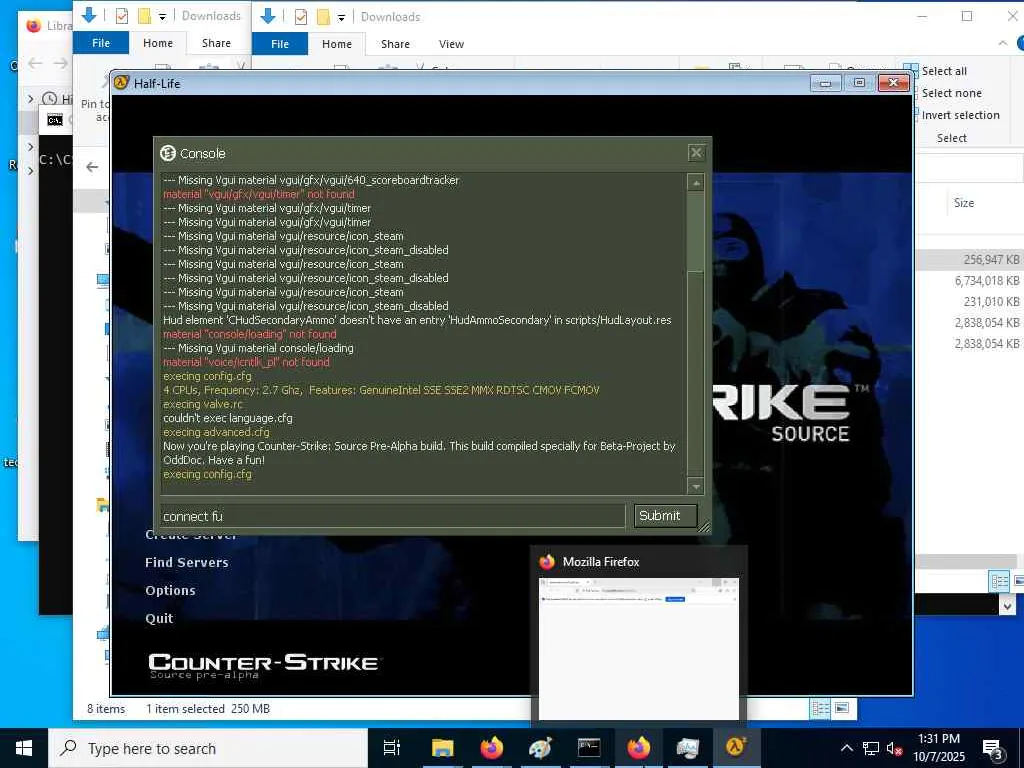1024x768 pixels.
Task: Open Paint from the taskbar
Action: (x=541, y=748)
